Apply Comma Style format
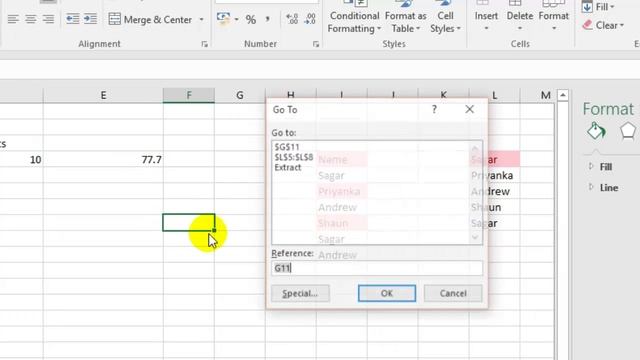The image size is (640, 360). (x=268, y=19)
